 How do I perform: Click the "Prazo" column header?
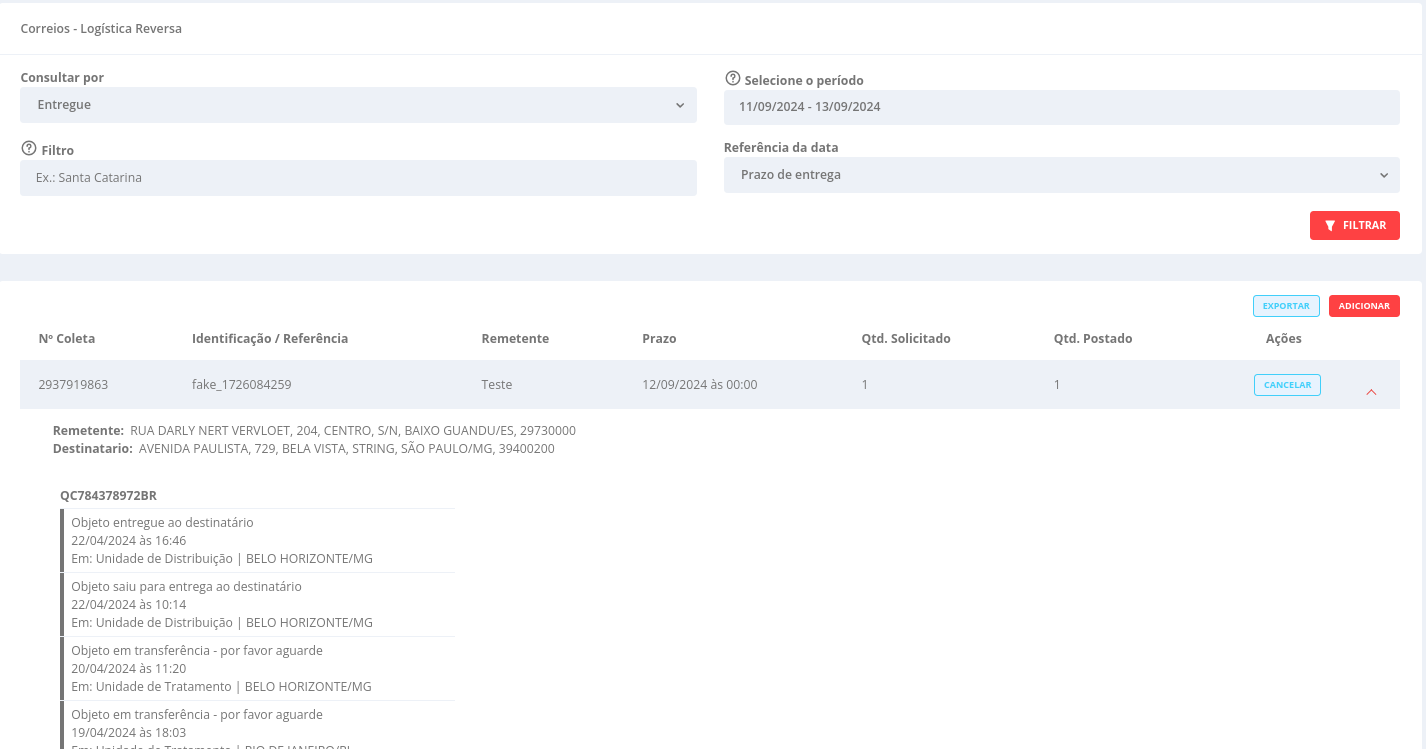(660, 338)
